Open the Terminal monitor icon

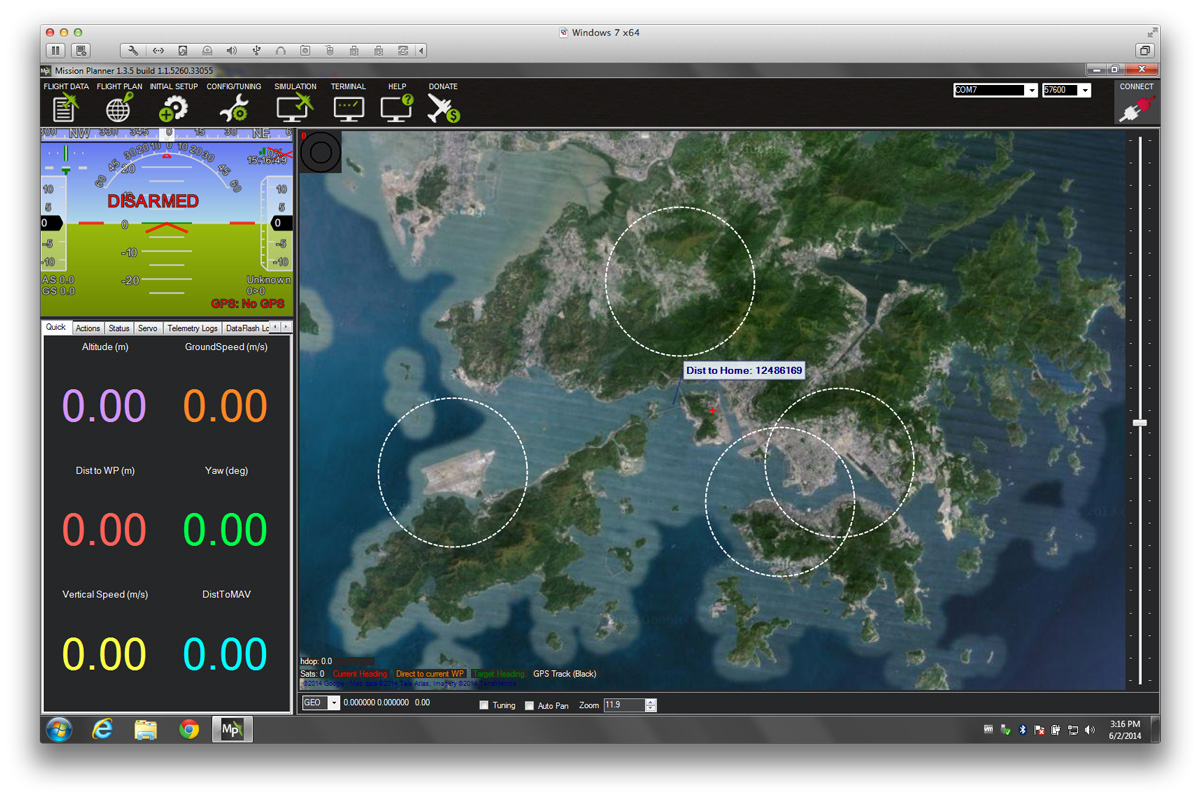[x=348, y=107]
